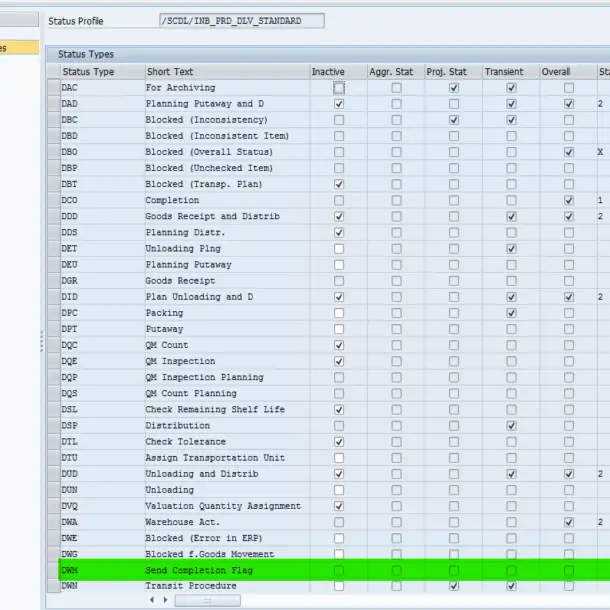Click the 'X' value in DBO row
Image resolution: width=610 pixels, height=610 pixels.
(600, 152)
